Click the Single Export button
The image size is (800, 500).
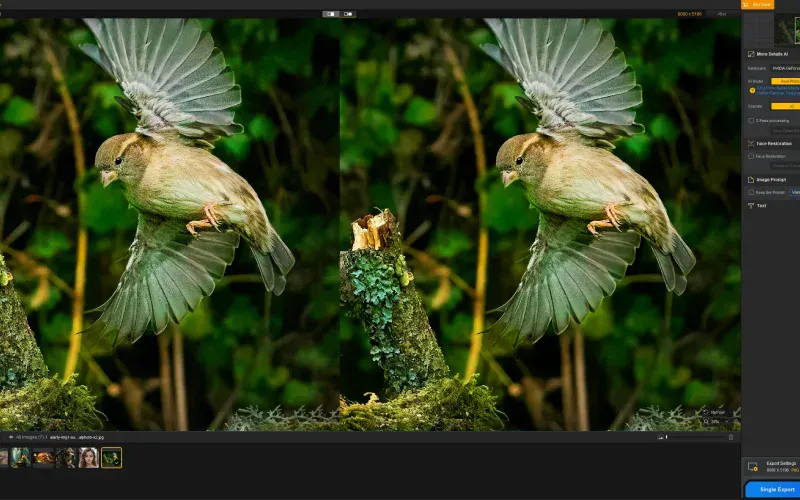pos(774,490)
